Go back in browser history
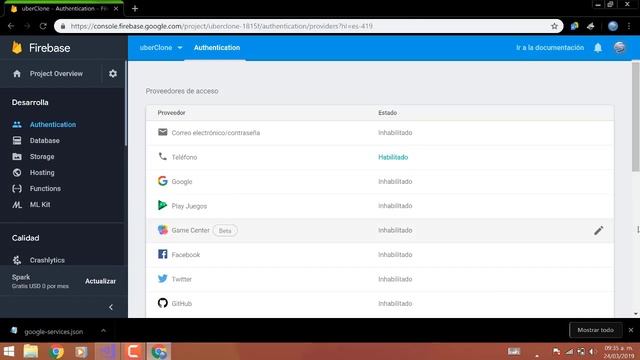 [11, 26]
